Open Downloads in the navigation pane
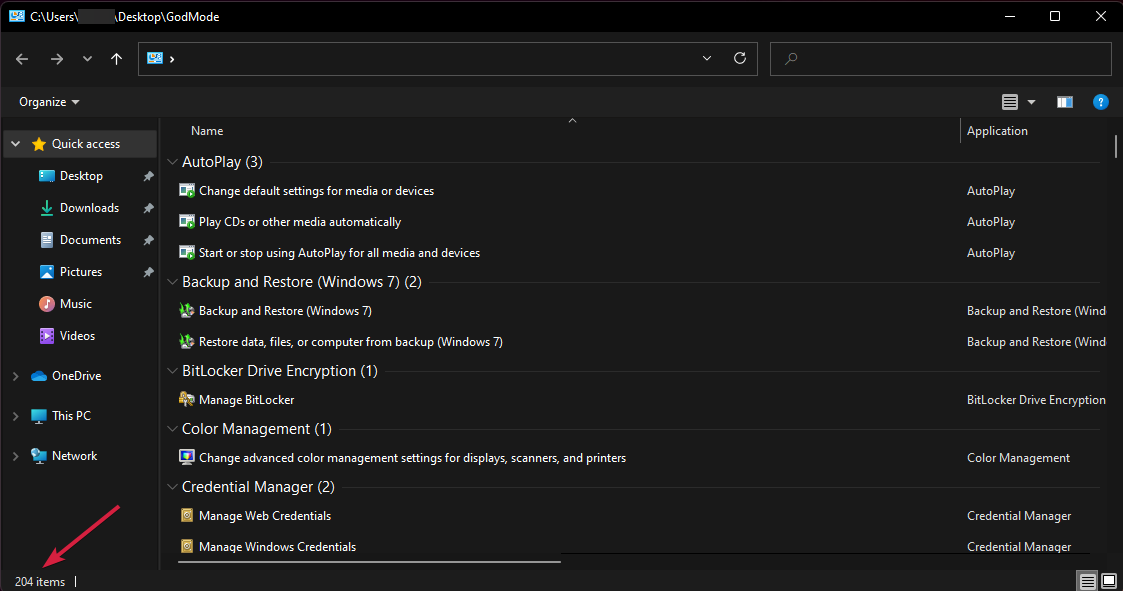1123x591 pixels. [90, 208]
